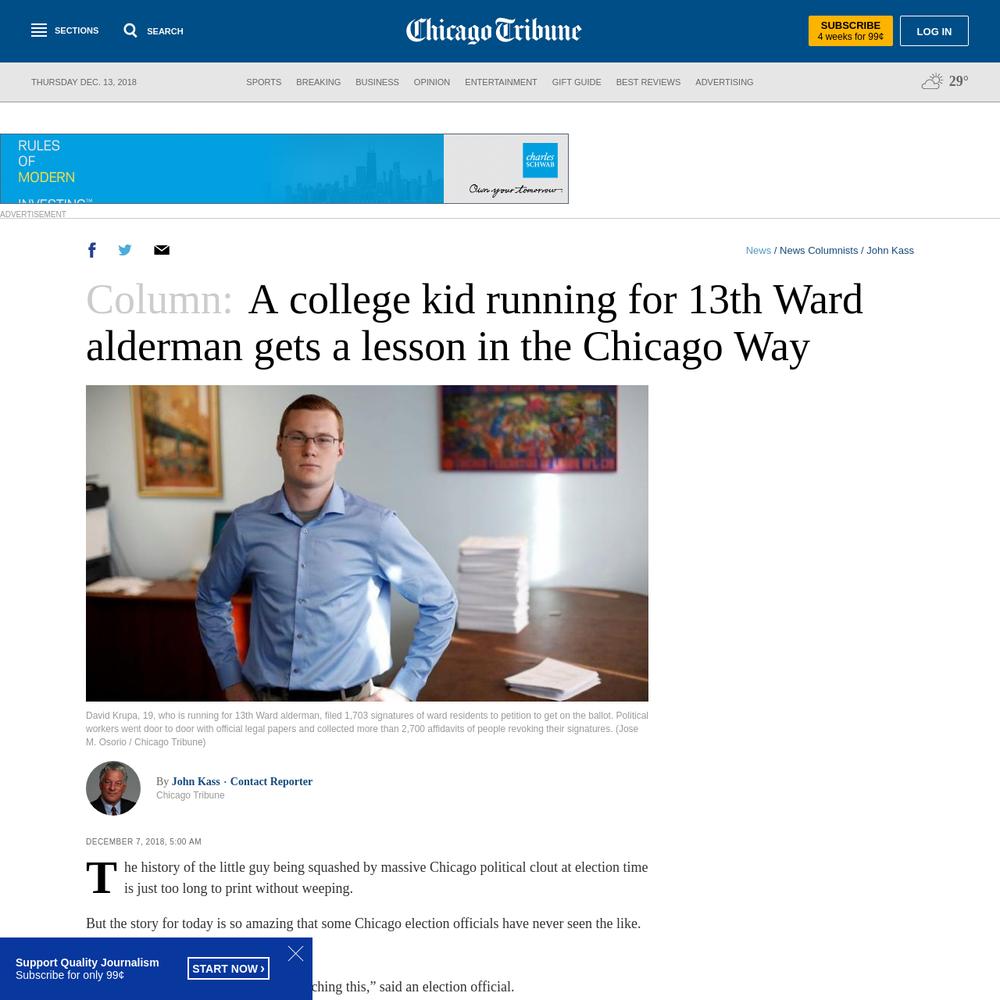The height and width of the screenshot is (1000, 1000).
Task: Go to Breaking news section
Action: click(318, 82)
